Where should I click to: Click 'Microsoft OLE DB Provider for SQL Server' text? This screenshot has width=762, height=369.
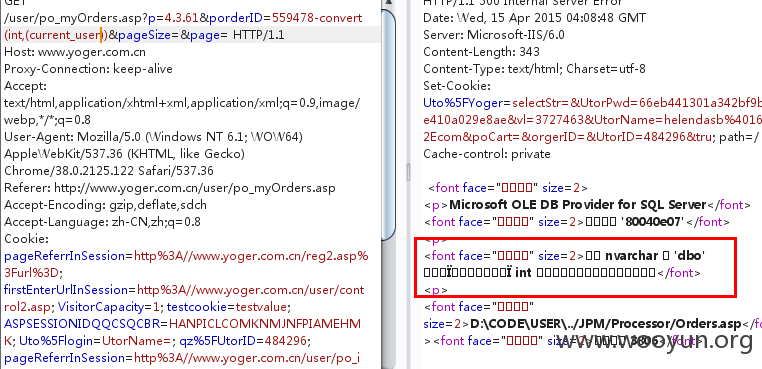577,205
